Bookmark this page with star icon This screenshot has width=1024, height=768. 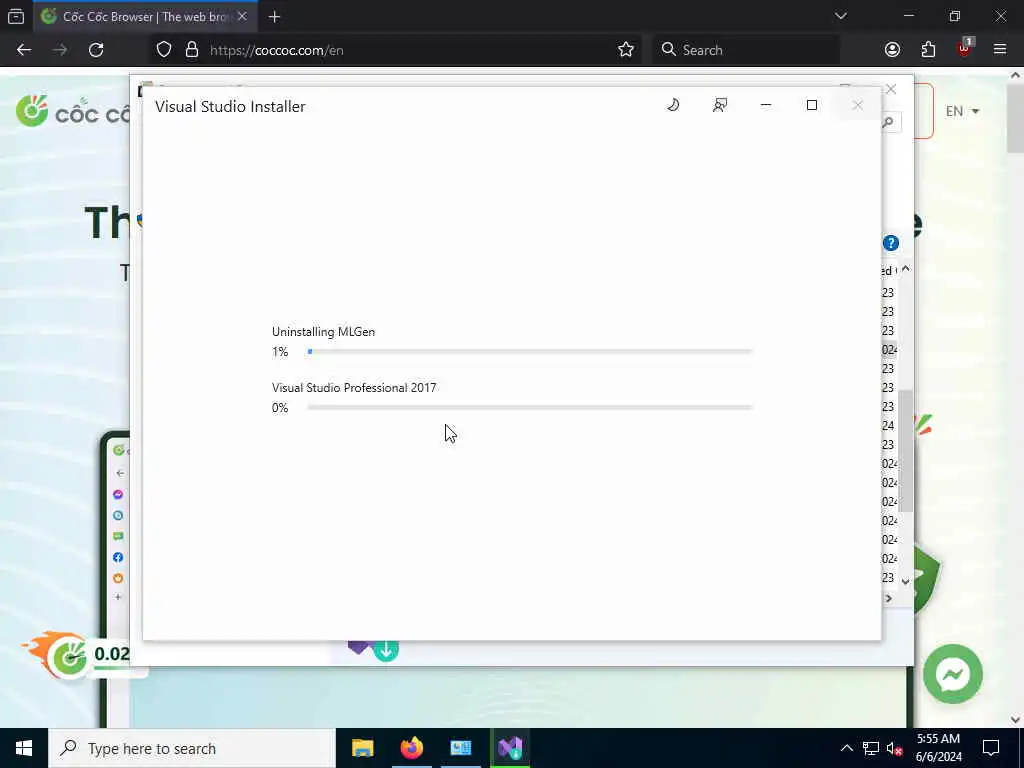(626, 50)
